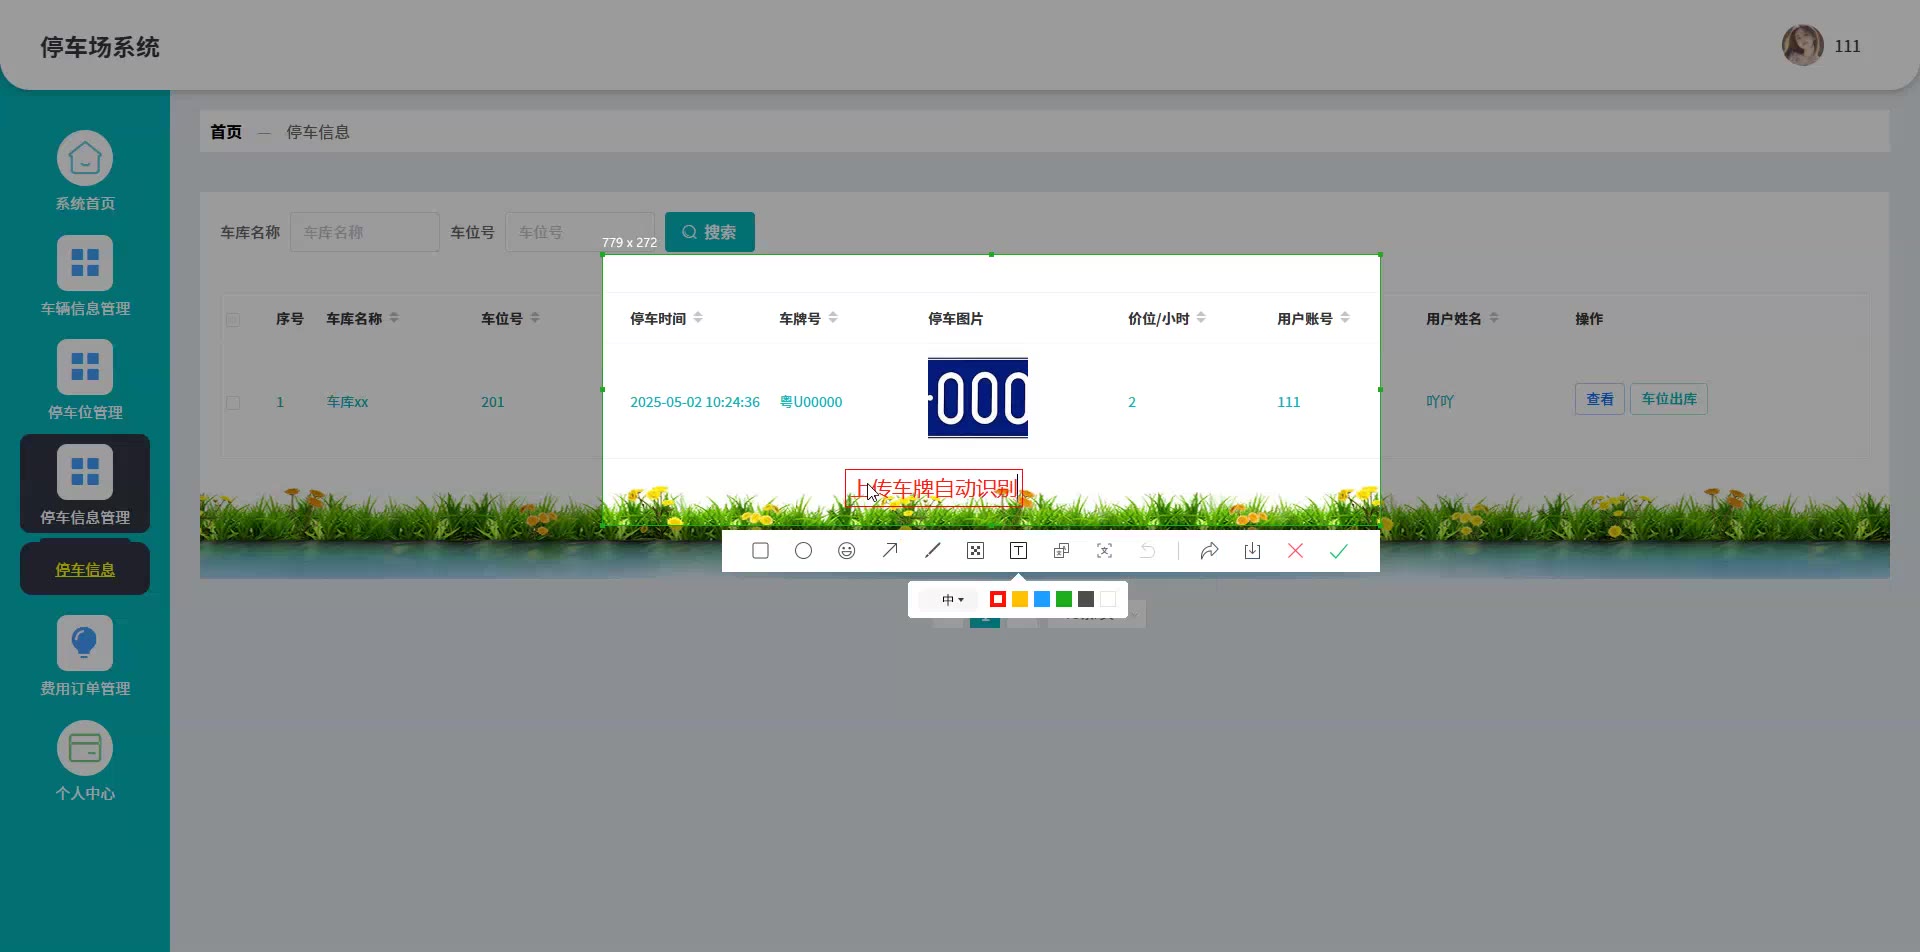Save the screenshot with the download icon

coord(1252,551)
